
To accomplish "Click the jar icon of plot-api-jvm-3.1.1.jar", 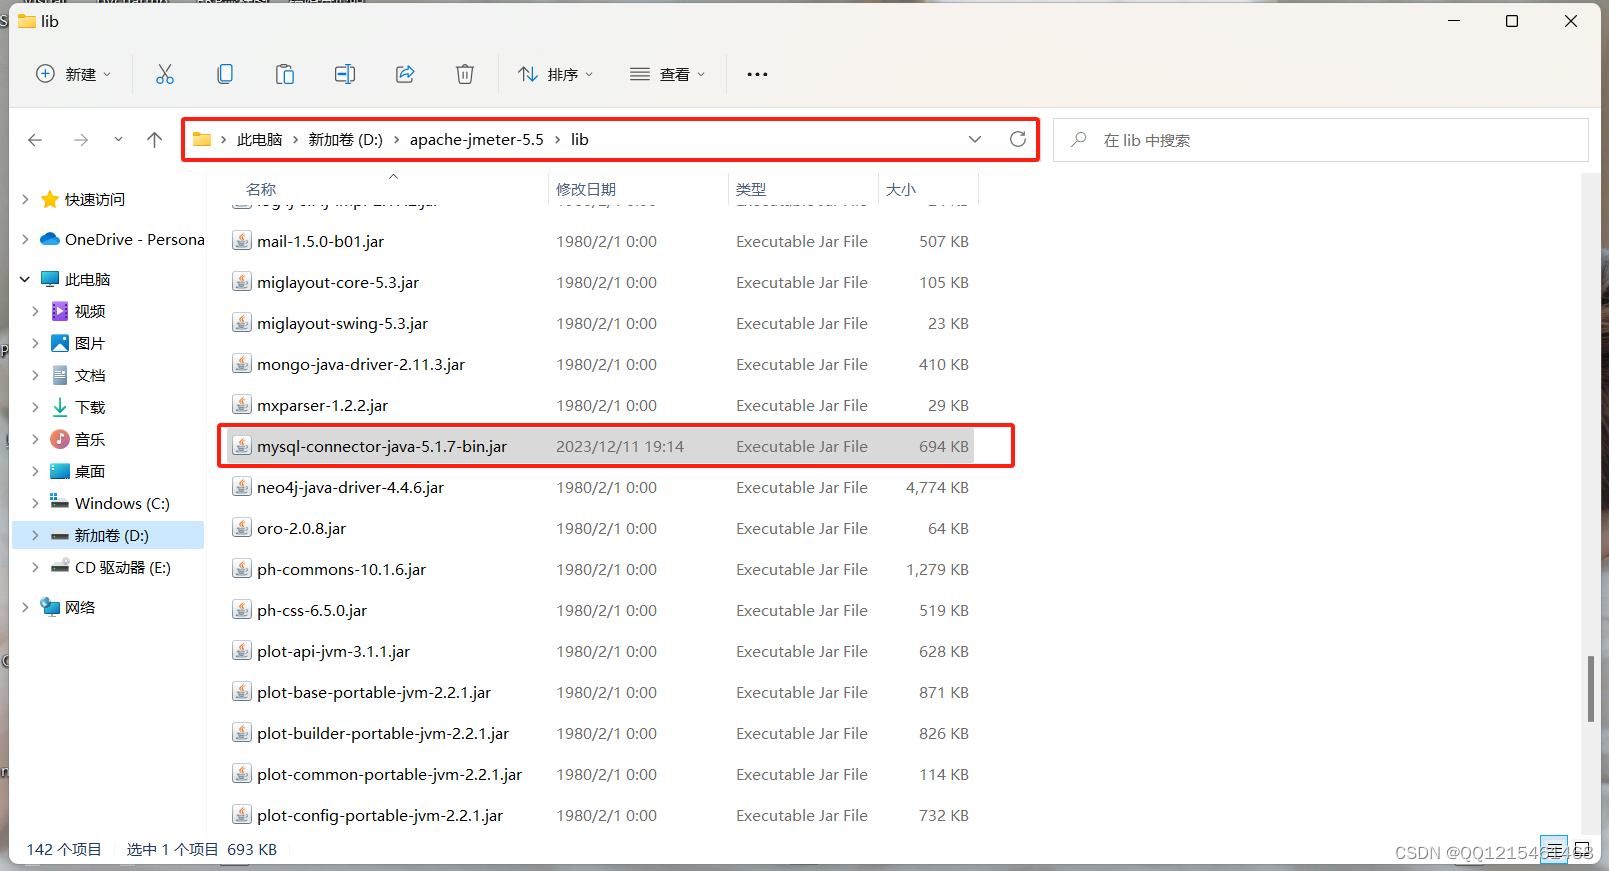I will 242,651.
